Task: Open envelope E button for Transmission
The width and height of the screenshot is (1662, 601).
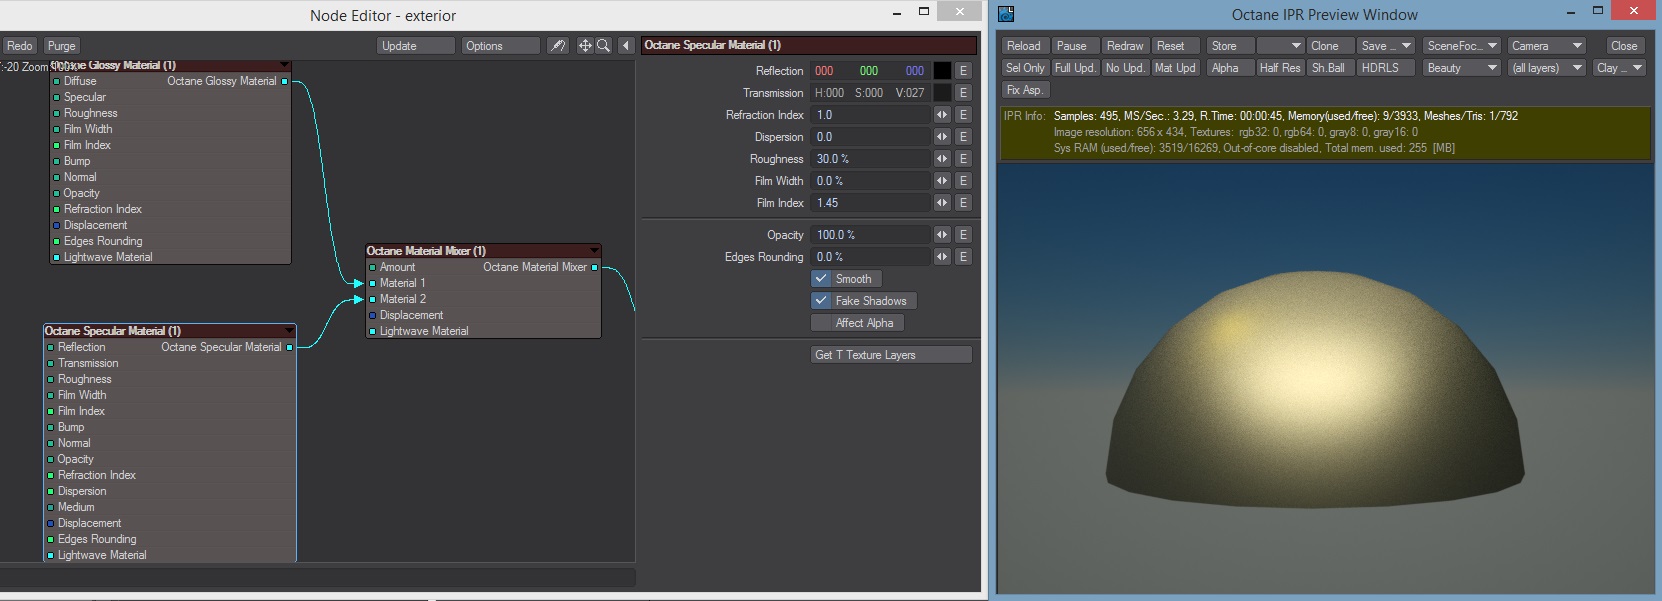Action: tap(963, 93)
